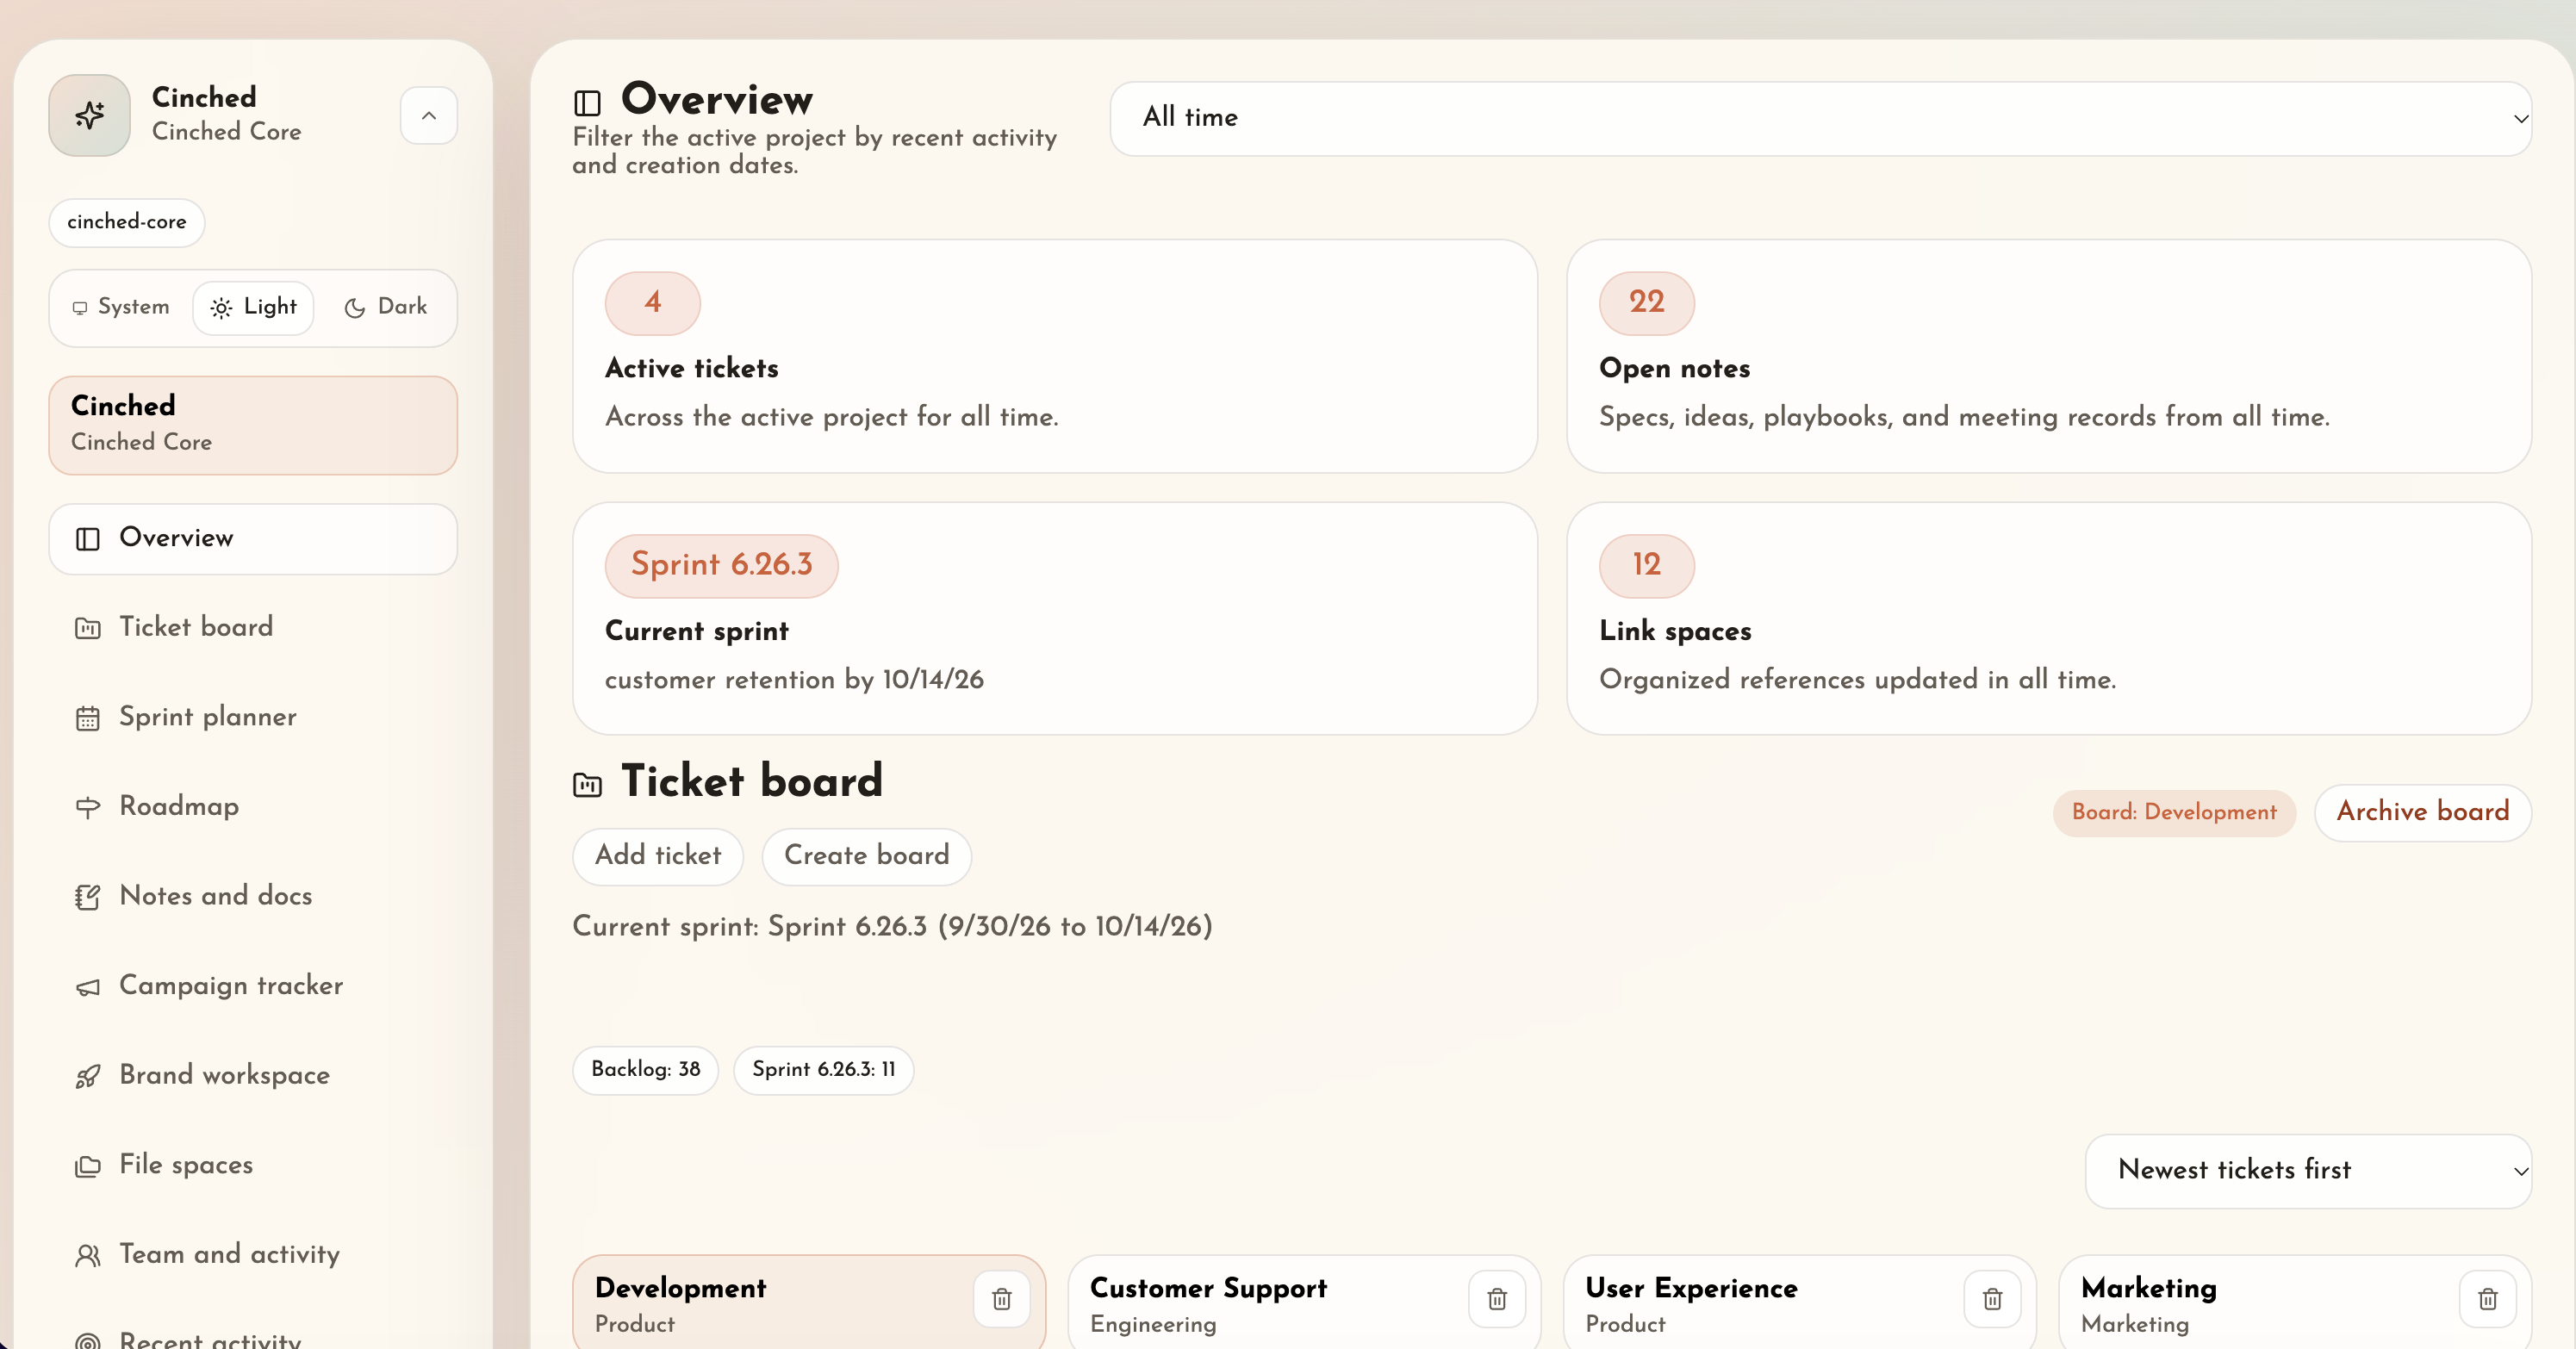Screen dimensions: 2576x1349
Task: Select the Sprint 6.26.3: 11 chip
Action: 824,1070
